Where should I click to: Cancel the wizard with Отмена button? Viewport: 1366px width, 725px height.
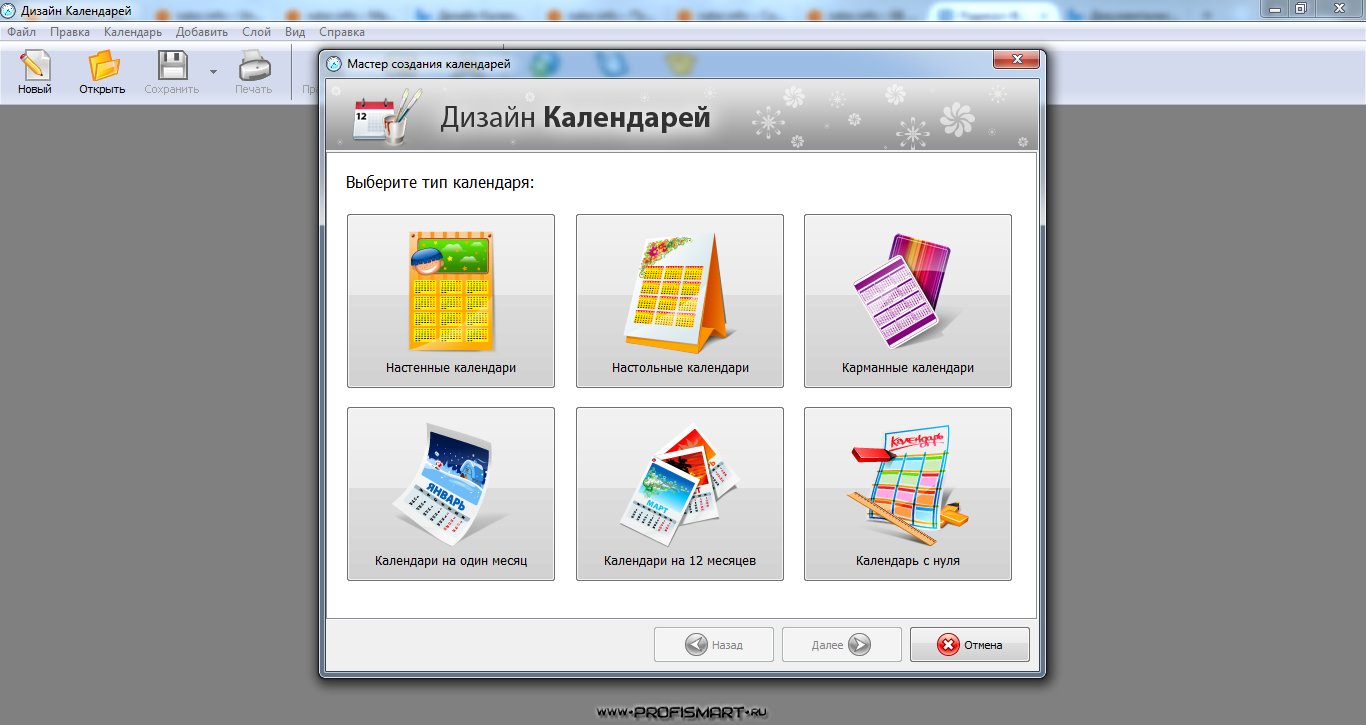coord(970,645)
